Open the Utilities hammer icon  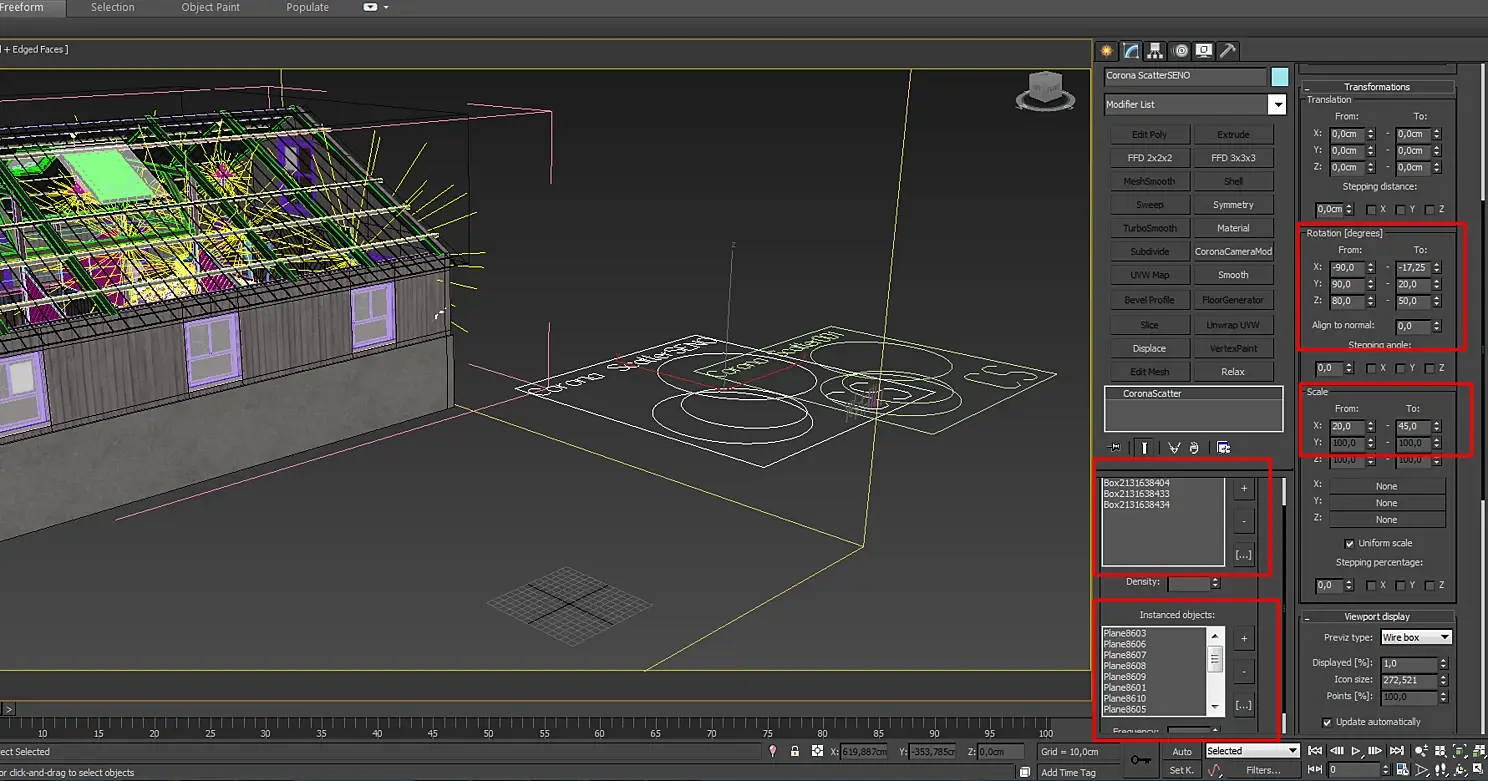(1228, 51)
